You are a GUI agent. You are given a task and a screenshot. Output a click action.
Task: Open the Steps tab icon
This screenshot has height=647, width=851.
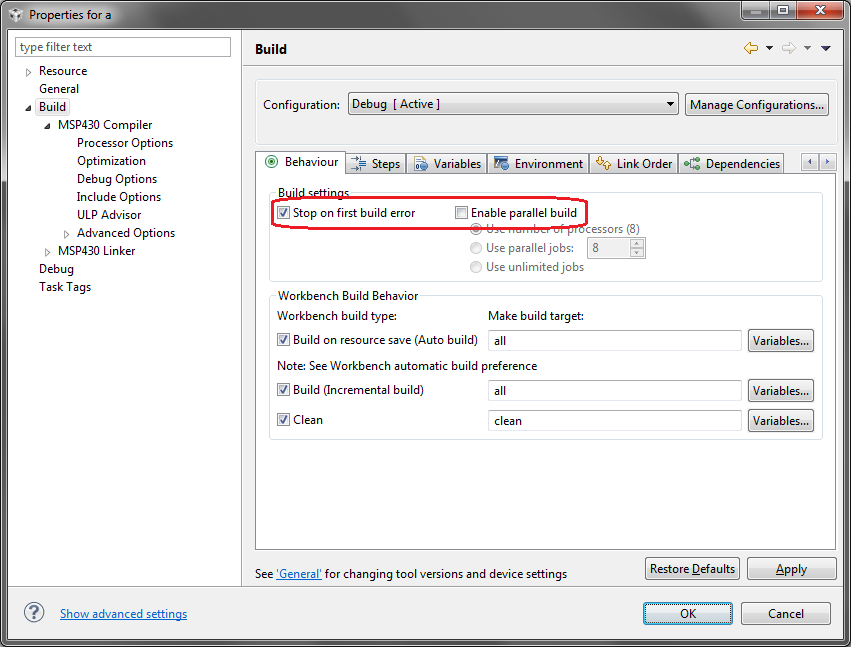(359, 162)
